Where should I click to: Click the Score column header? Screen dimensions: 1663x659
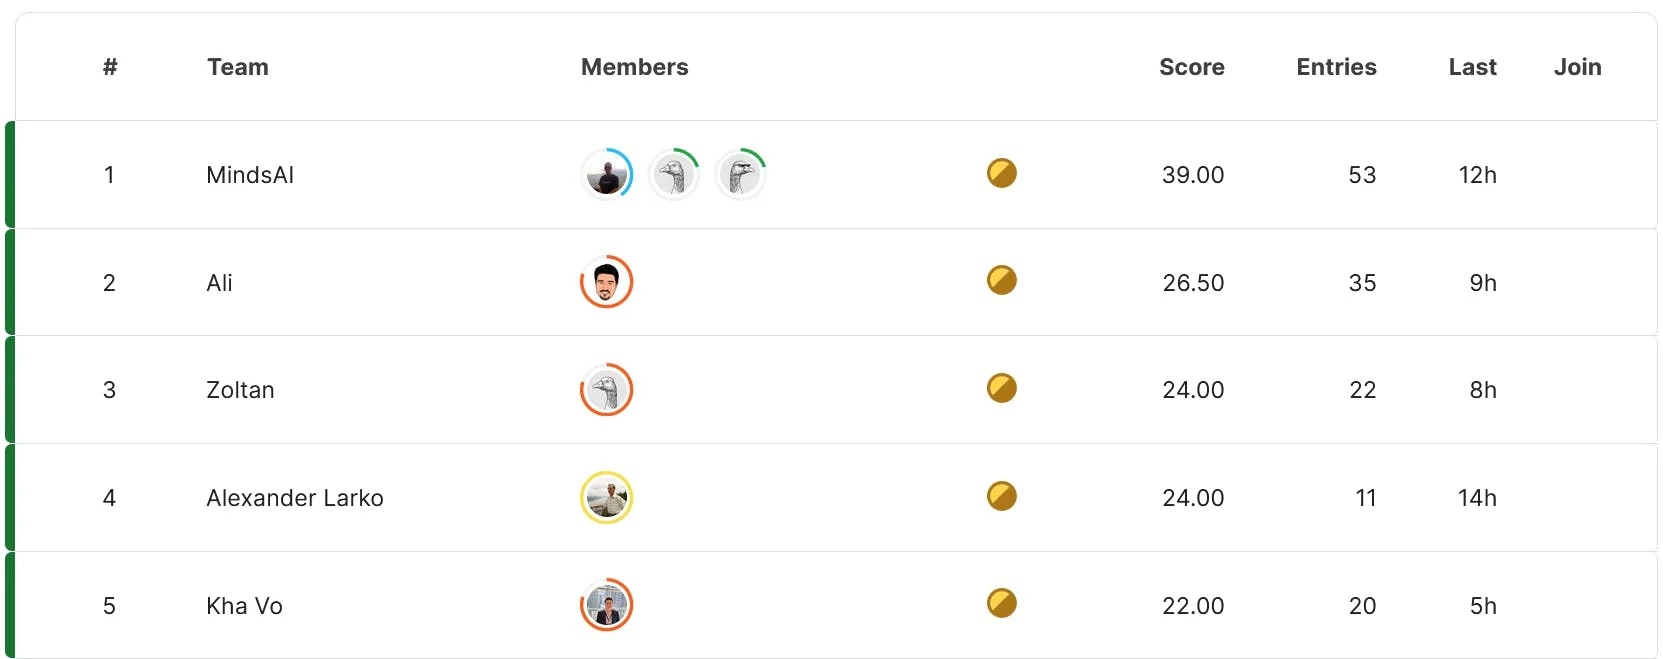pyautogui.click(x=1191, y=67)
